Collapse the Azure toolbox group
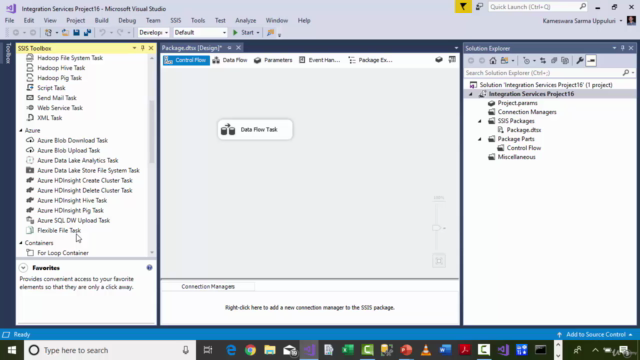Image resolution: width=640 pixels, height=360 pixels. 21,131
